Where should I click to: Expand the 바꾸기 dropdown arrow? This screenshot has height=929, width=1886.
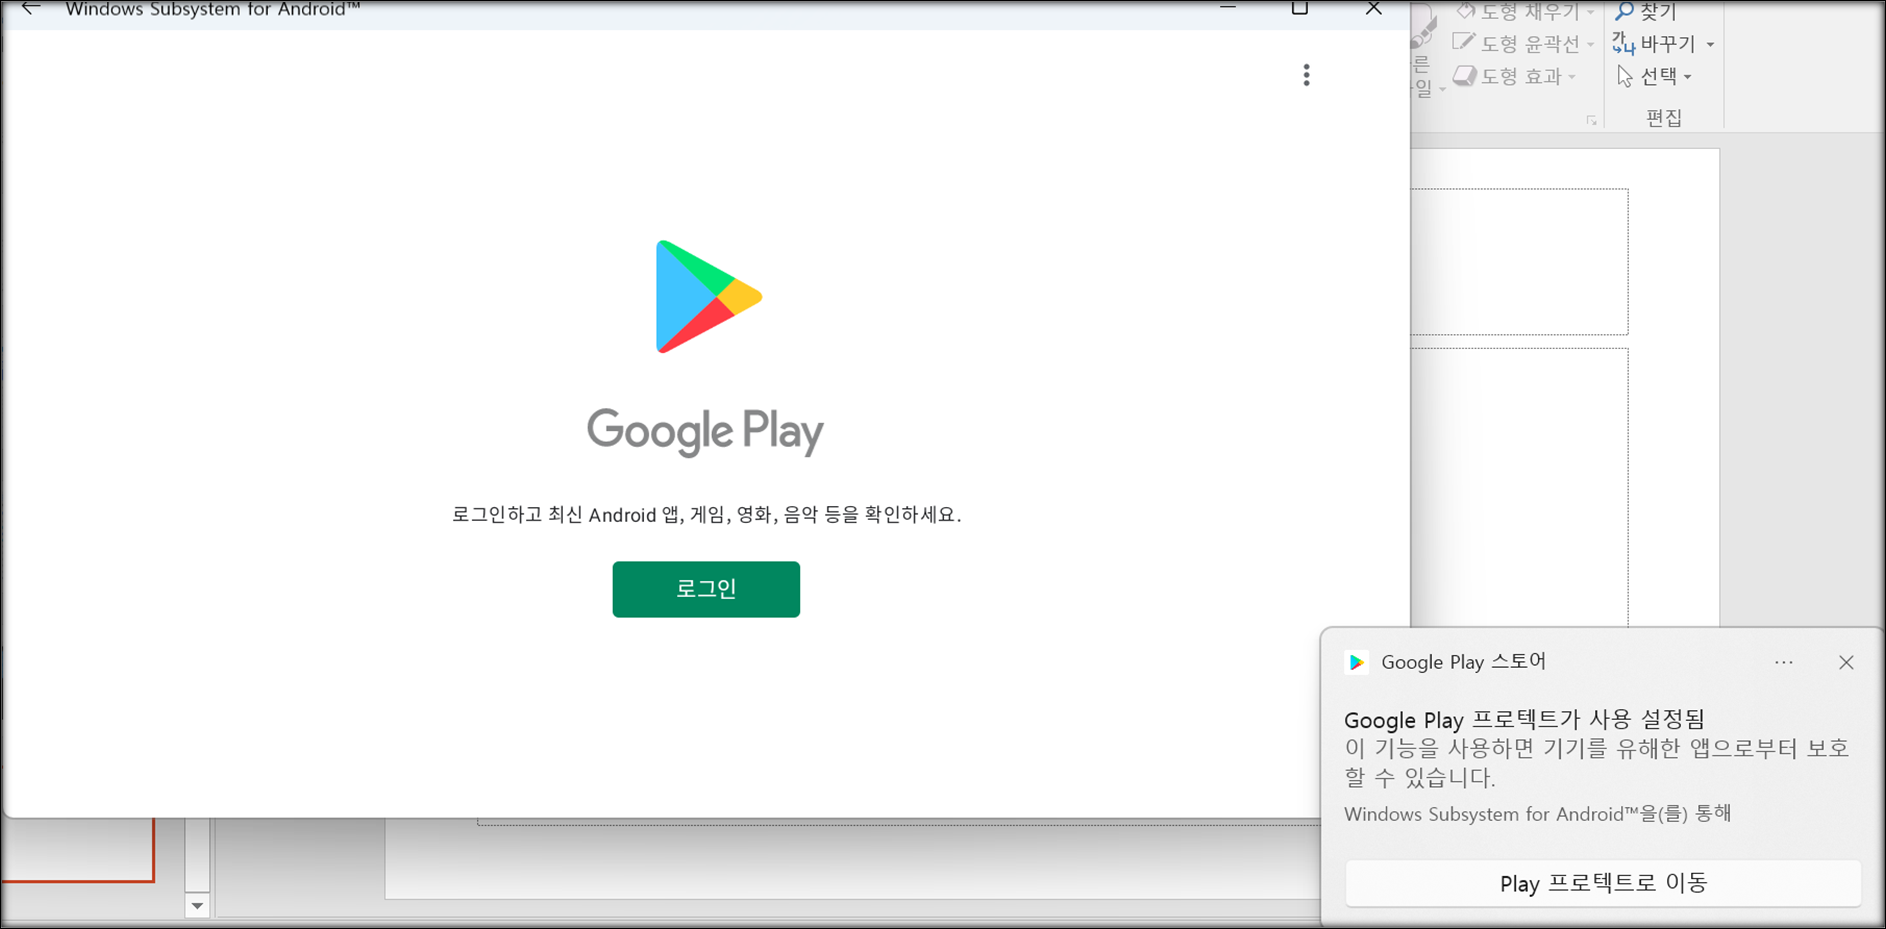[1710, 45]
